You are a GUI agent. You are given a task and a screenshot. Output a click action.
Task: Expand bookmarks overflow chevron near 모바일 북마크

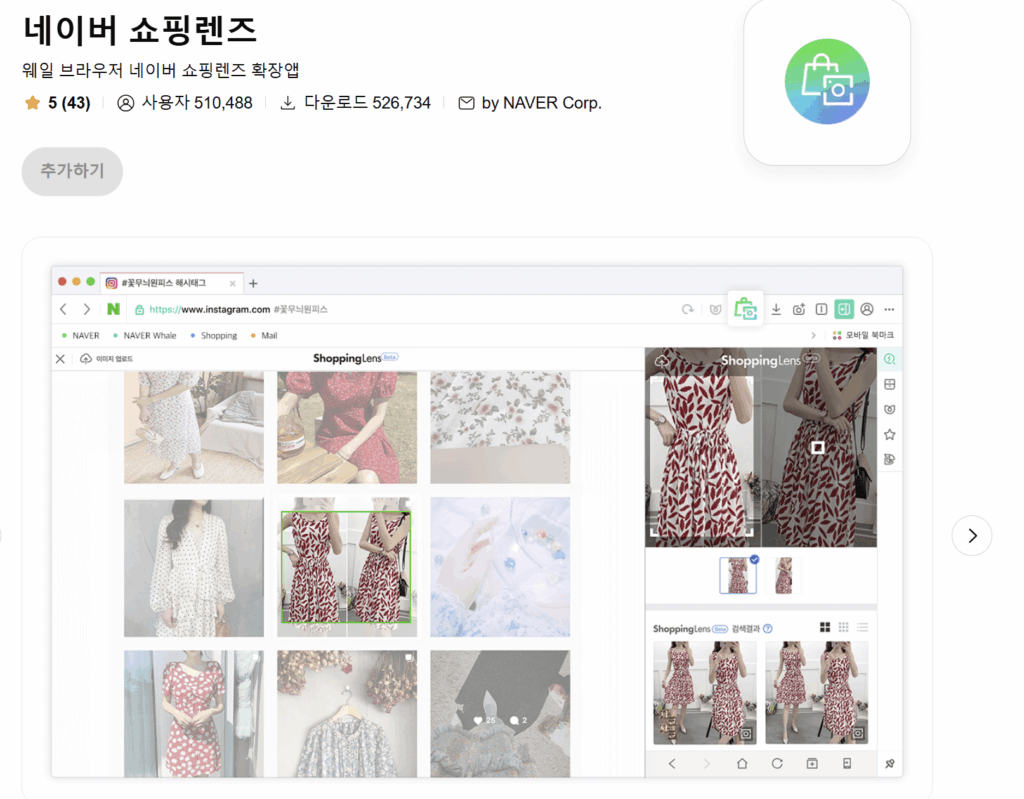[813, 335]
